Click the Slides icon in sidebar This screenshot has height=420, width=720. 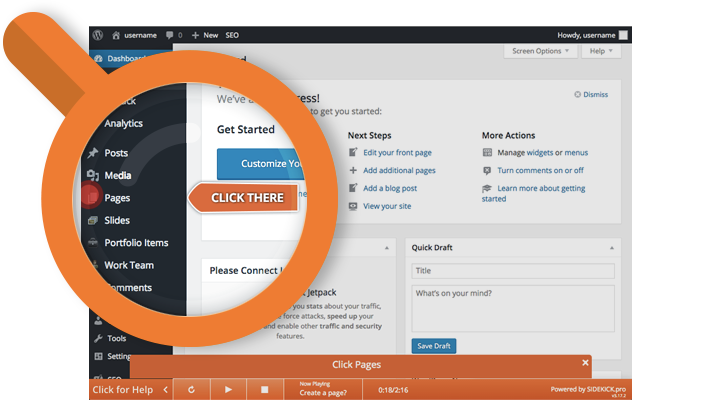92,220
